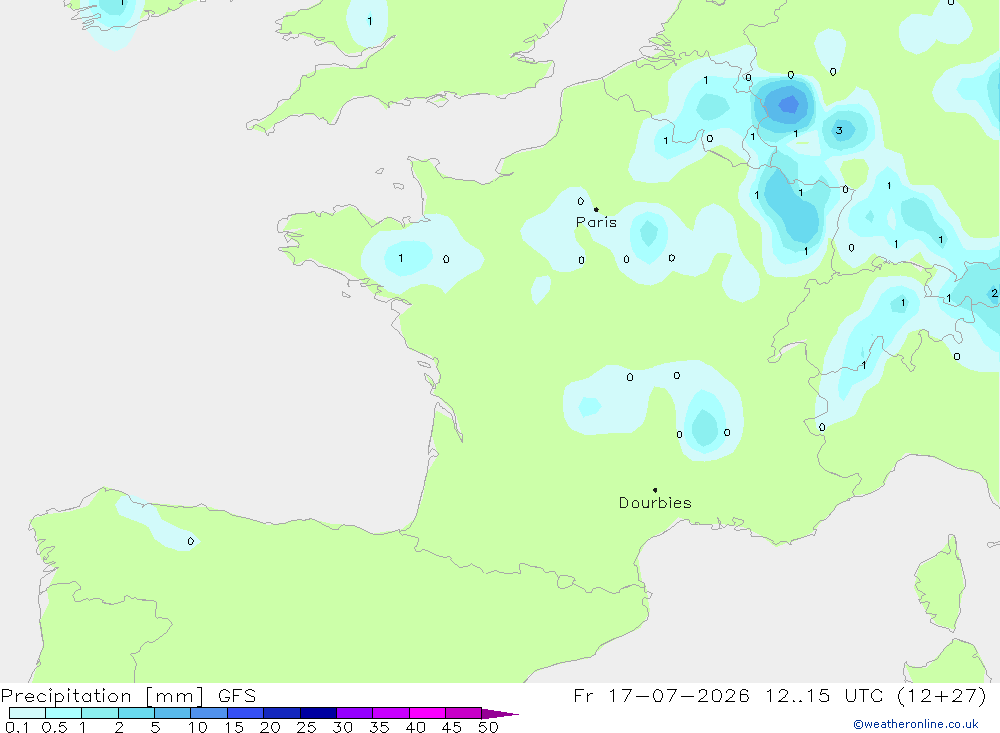The width and height of the screenshot is (1000, 733).
Task: Click the '1' value over Wales
Action: 369,21
